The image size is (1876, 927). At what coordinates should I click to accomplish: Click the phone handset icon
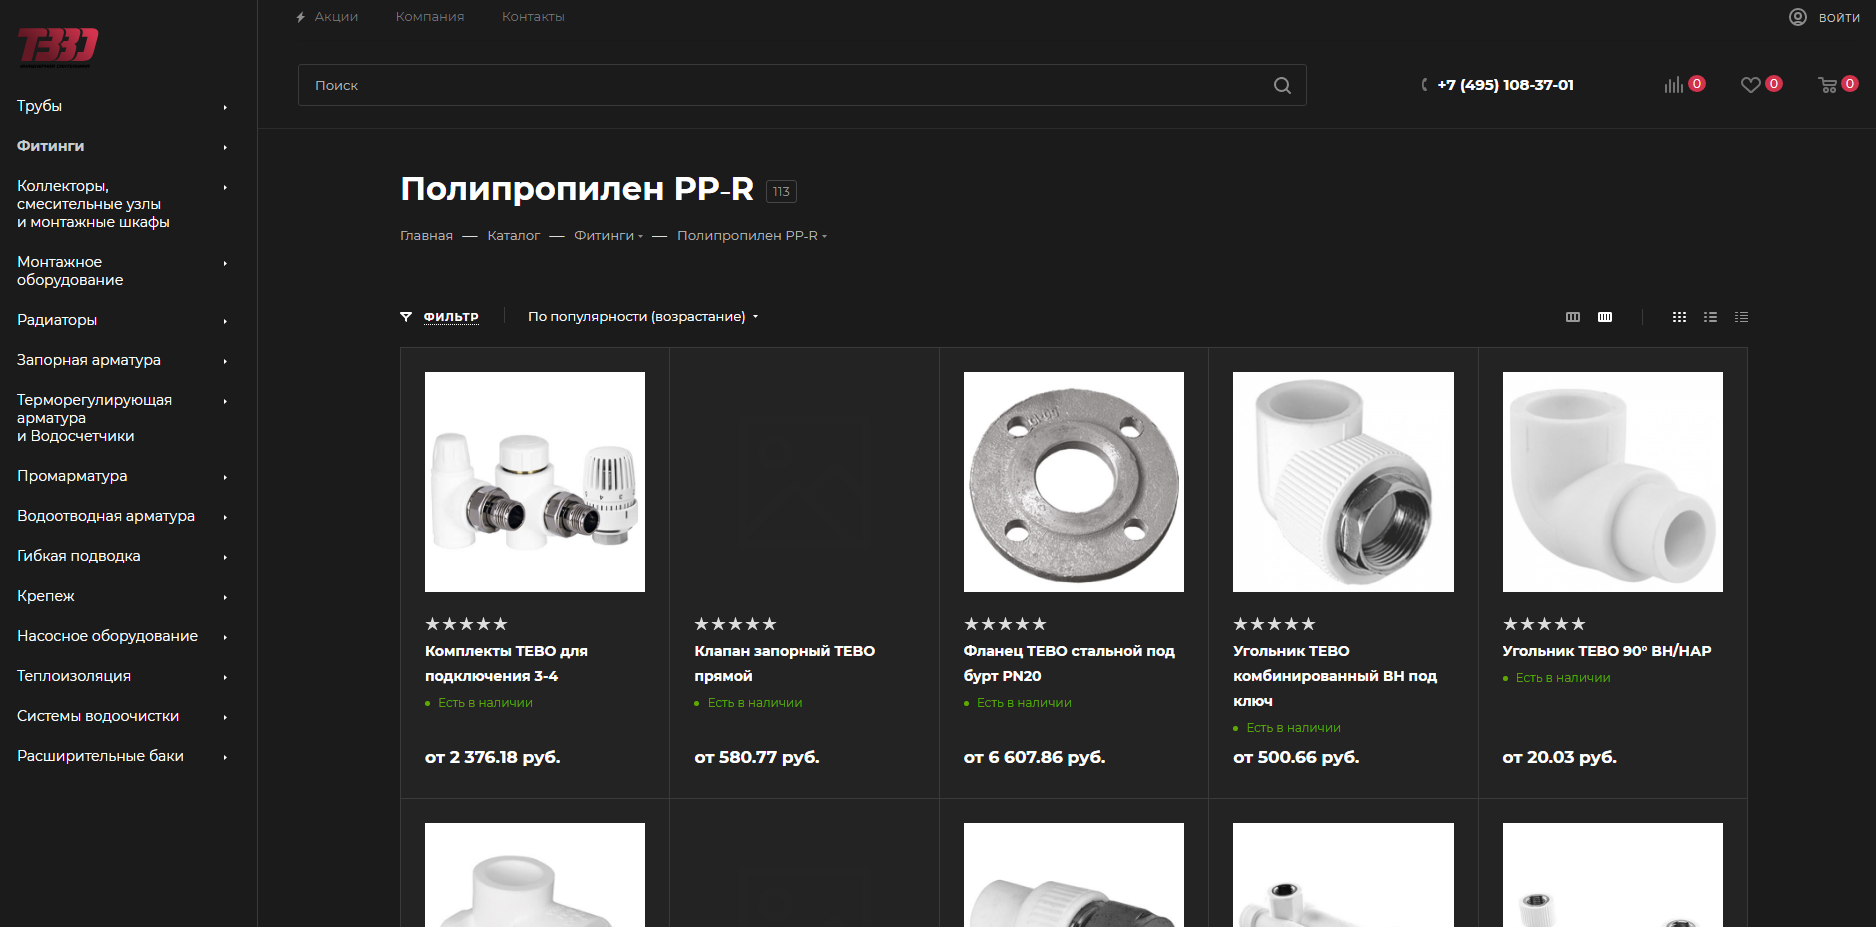tap(1424, 85)
